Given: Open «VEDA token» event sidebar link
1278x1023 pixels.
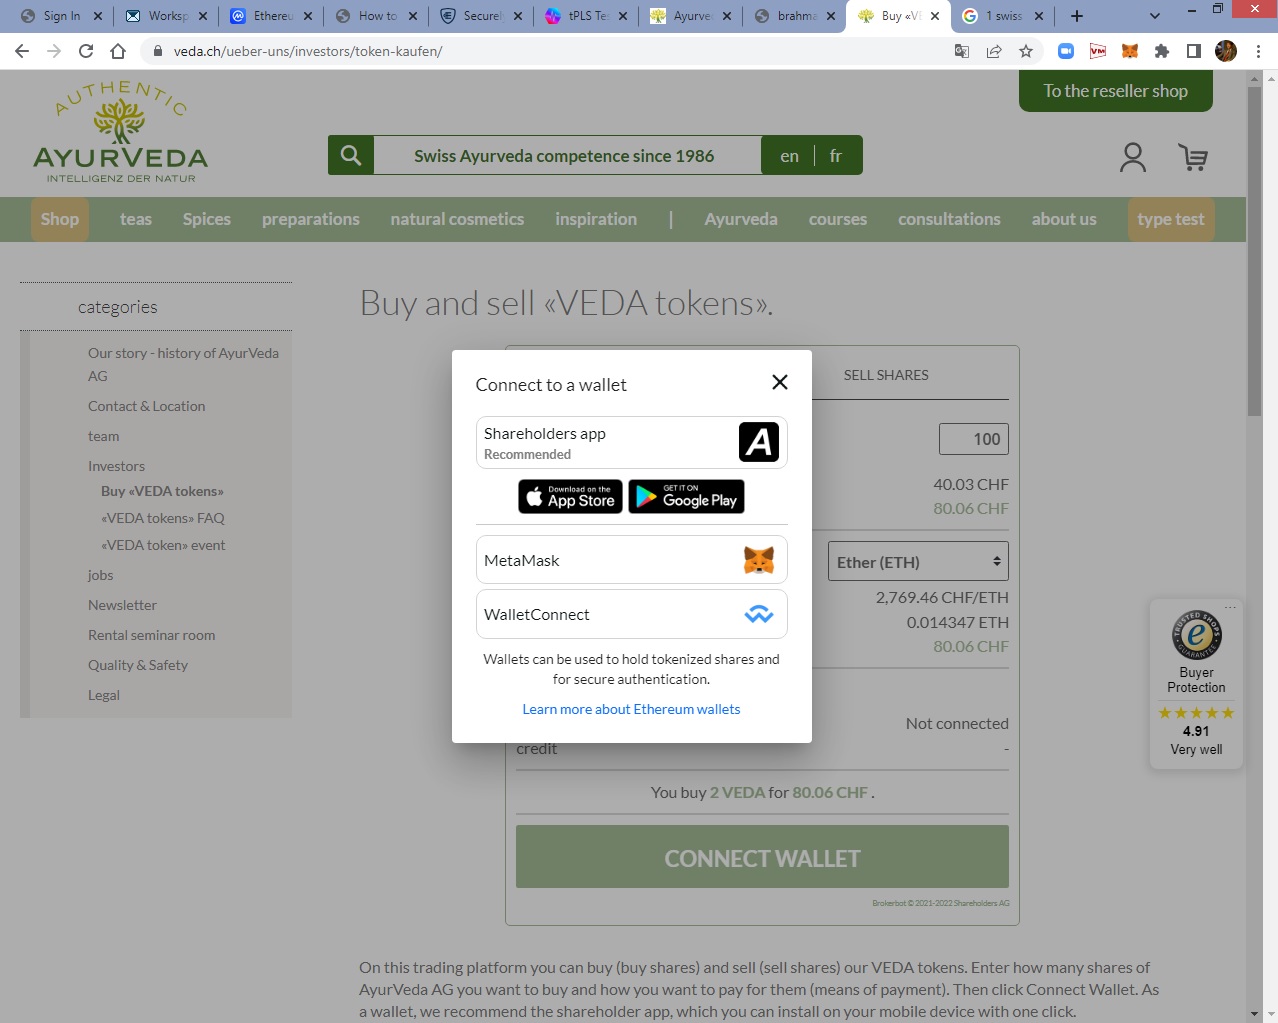Looking at the screenshot, I should click(163, 545).
